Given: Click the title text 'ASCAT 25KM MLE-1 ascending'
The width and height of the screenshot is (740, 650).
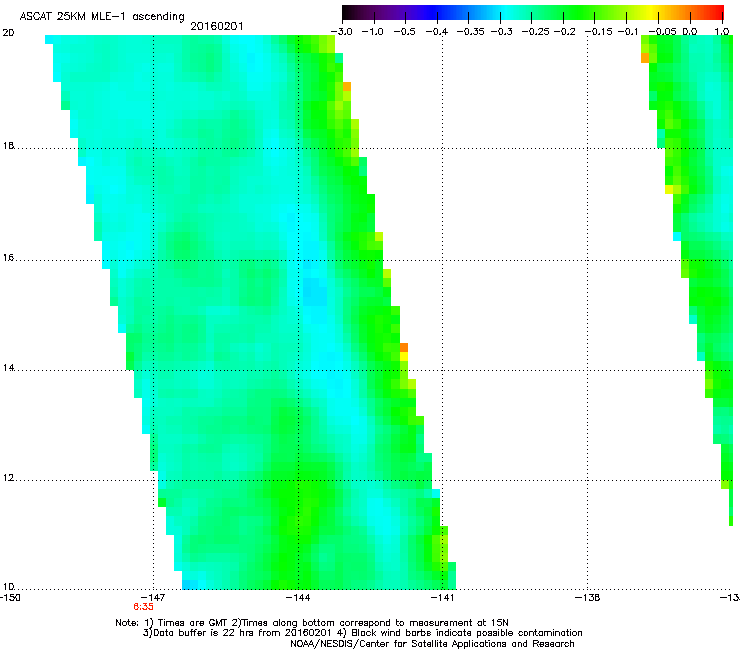Looking at the screenshot, I should tap(102, 17).
